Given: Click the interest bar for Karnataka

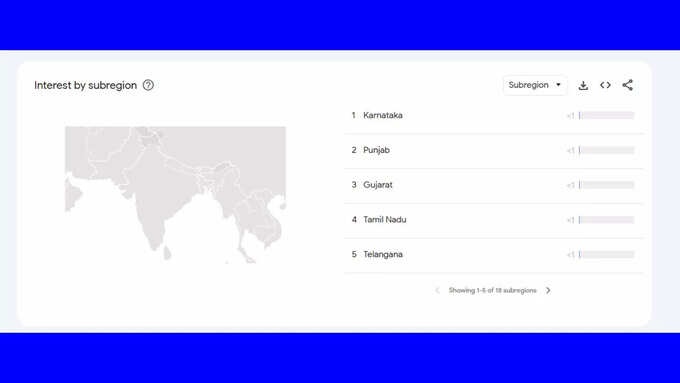Looking at the screenshot, I should coord(607,115).
